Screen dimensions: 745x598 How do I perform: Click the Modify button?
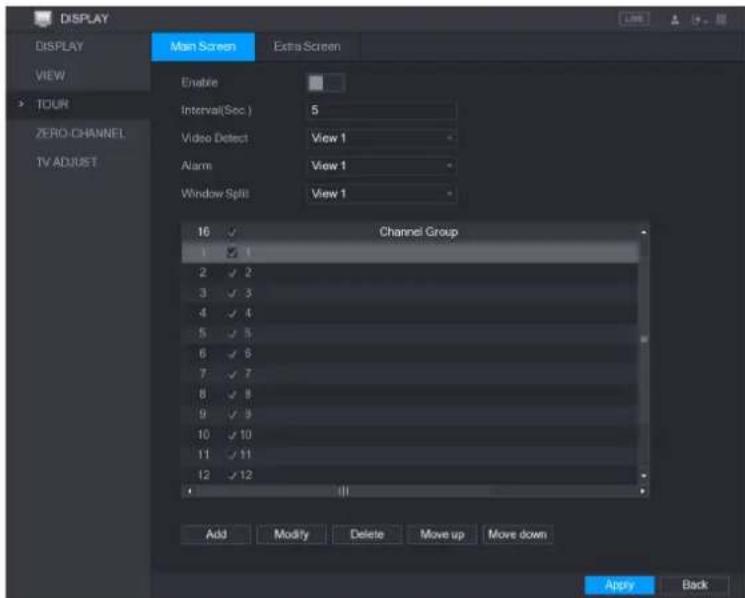coord(291,534)
